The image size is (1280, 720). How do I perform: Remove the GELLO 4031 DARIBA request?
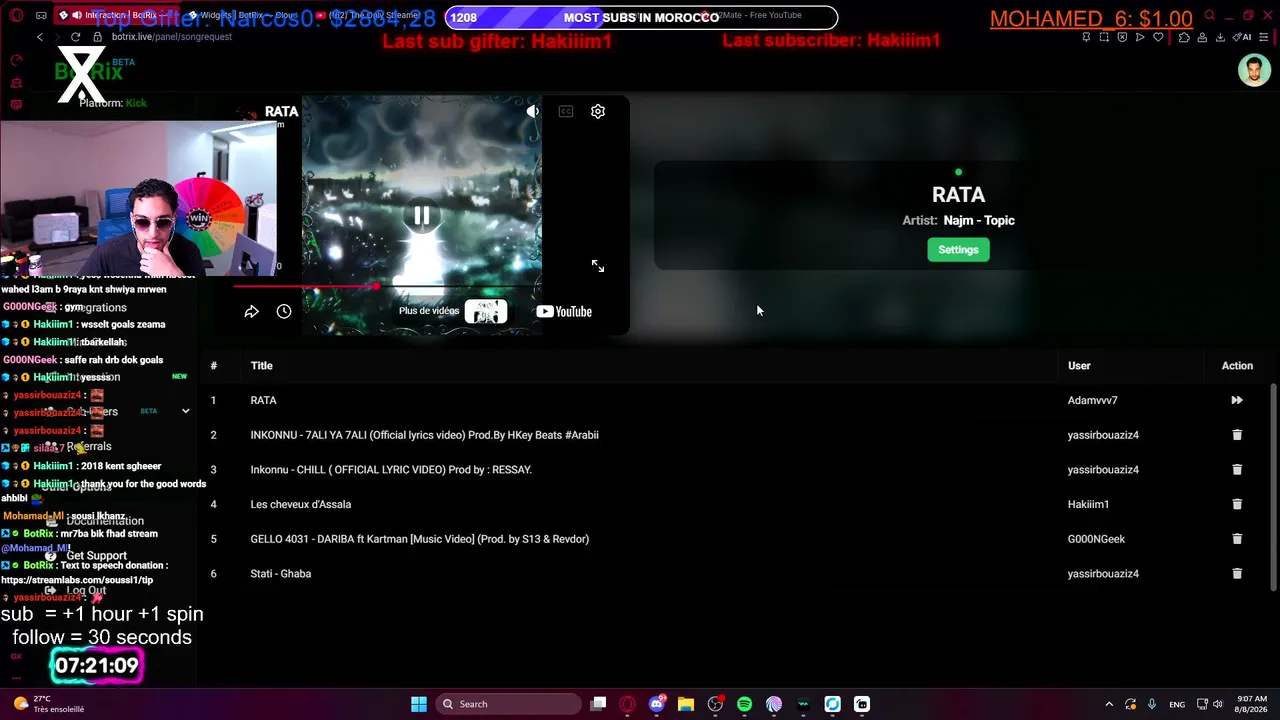pos(1237,539)
